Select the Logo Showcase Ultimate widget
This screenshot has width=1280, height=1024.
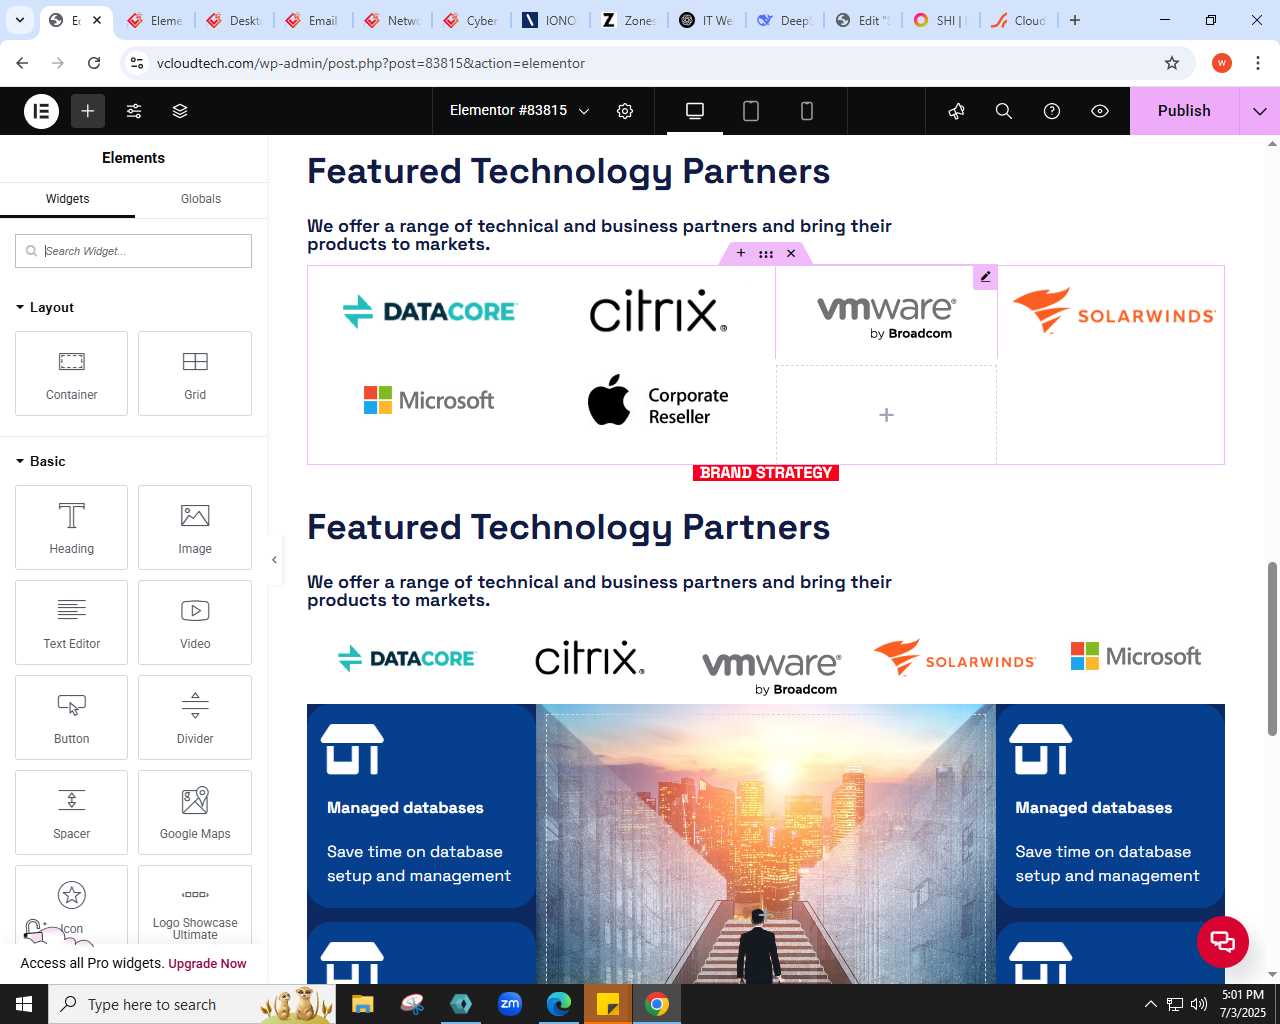[195, 905]
